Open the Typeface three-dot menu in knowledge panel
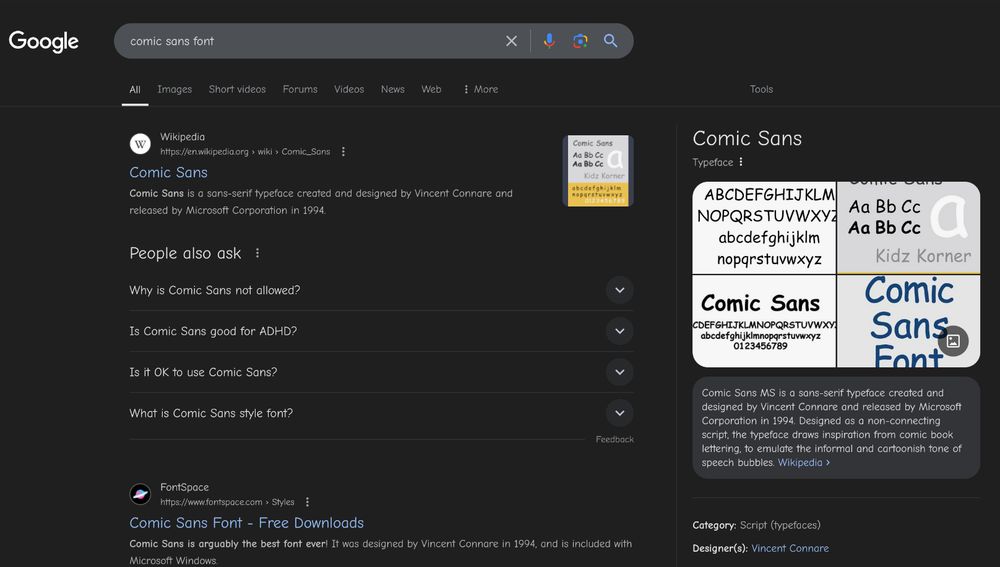This screenshot has width=1000, height=567. [x=740, y=163]
